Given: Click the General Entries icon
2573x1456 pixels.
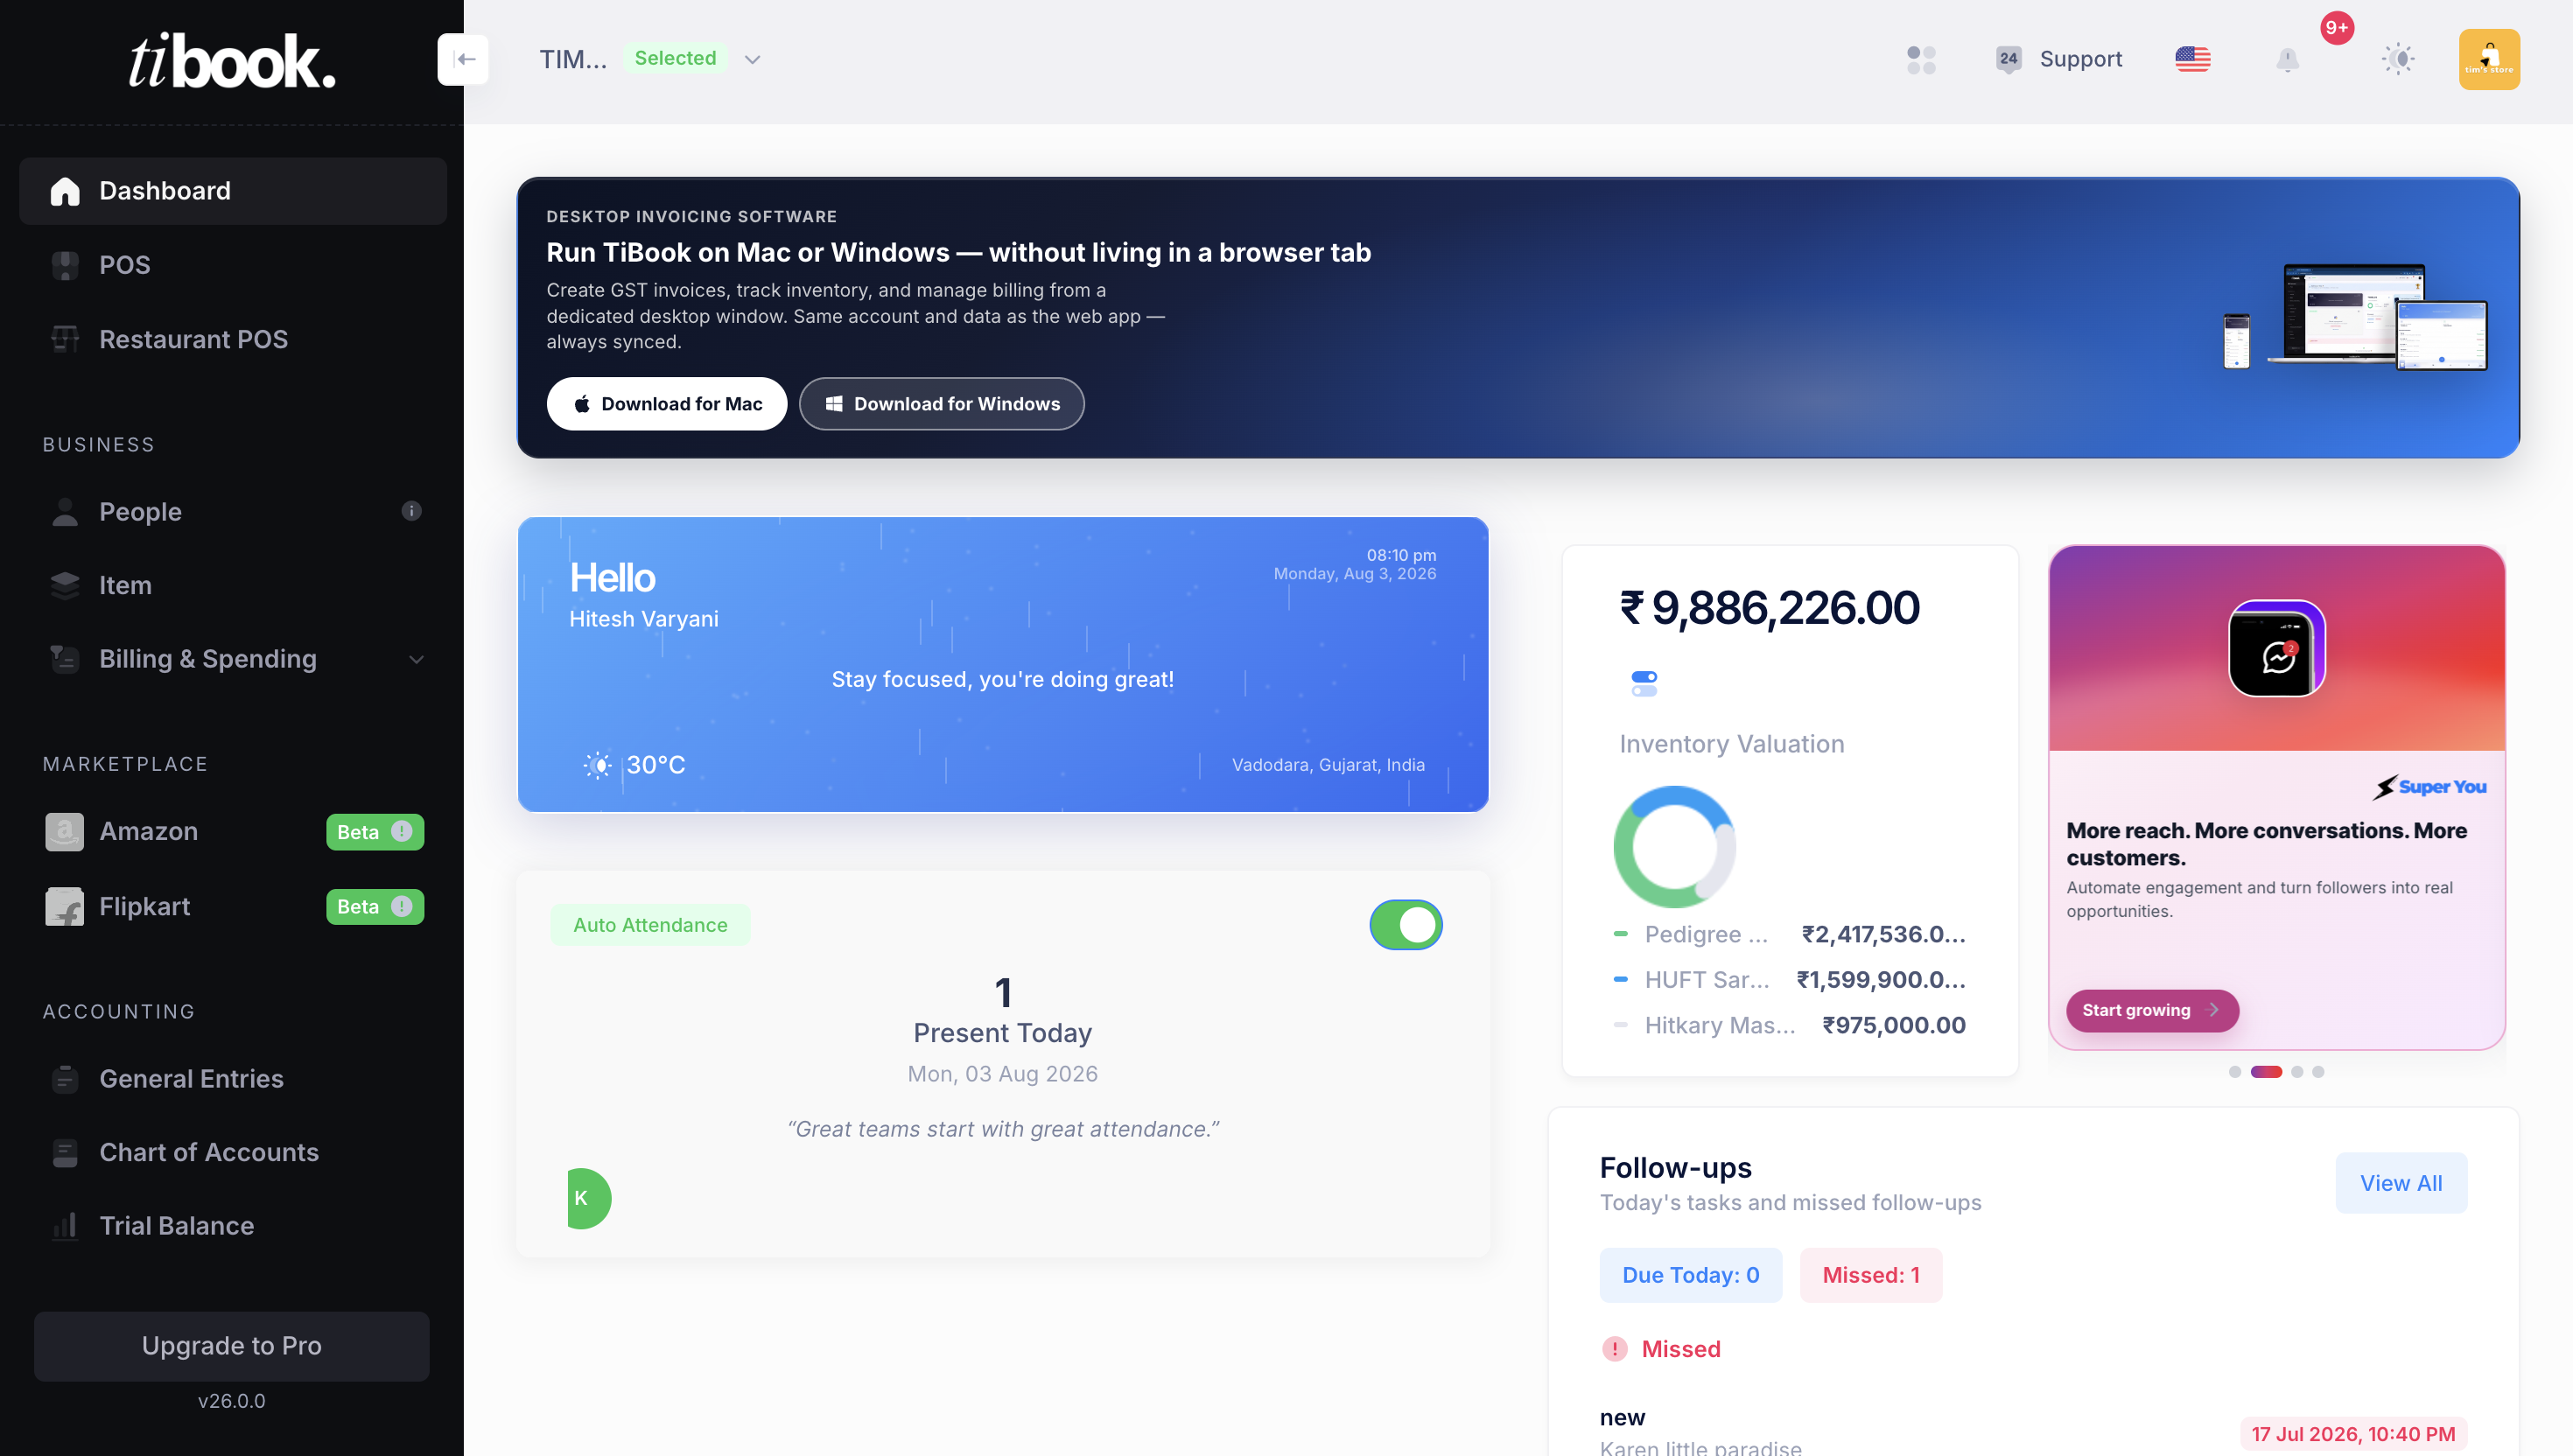Looking at the screenshot, I should tap(65, 1079).
